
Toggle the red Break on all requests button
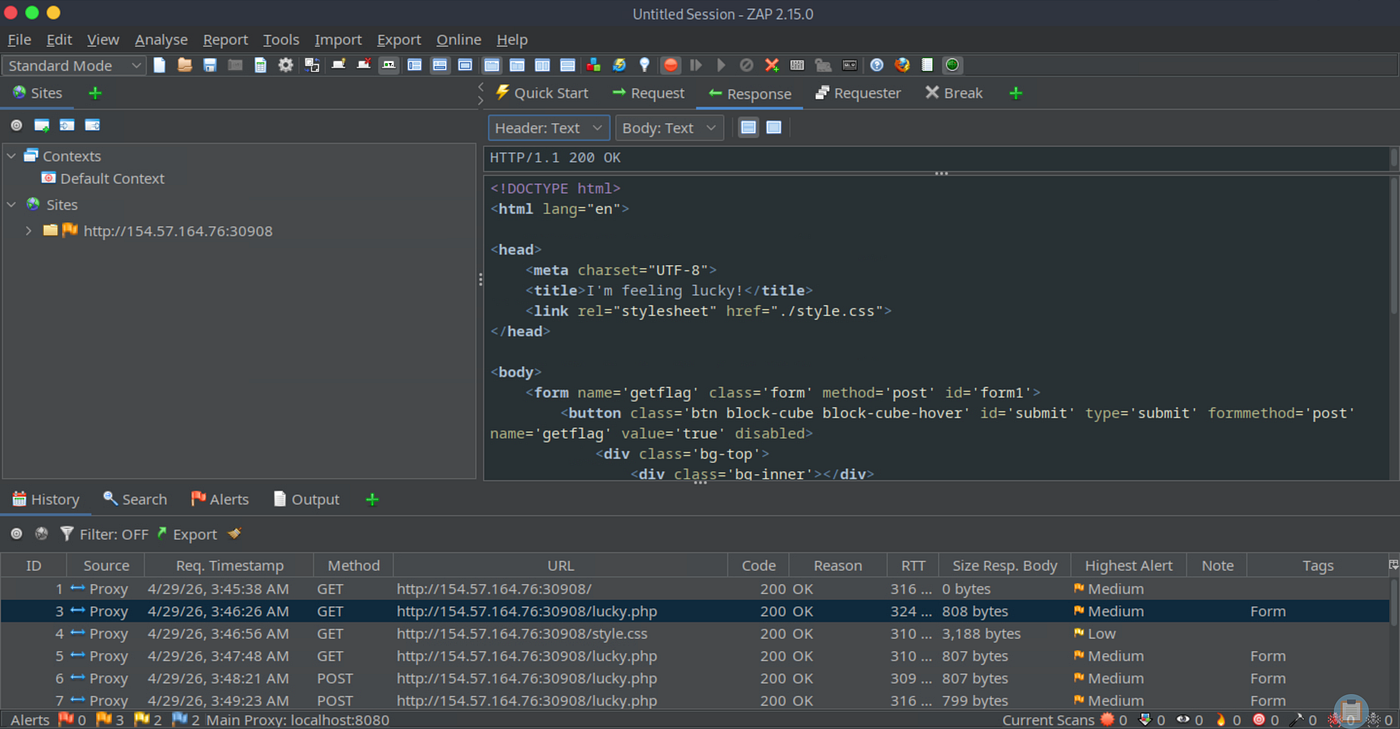(x=670, y=65)
